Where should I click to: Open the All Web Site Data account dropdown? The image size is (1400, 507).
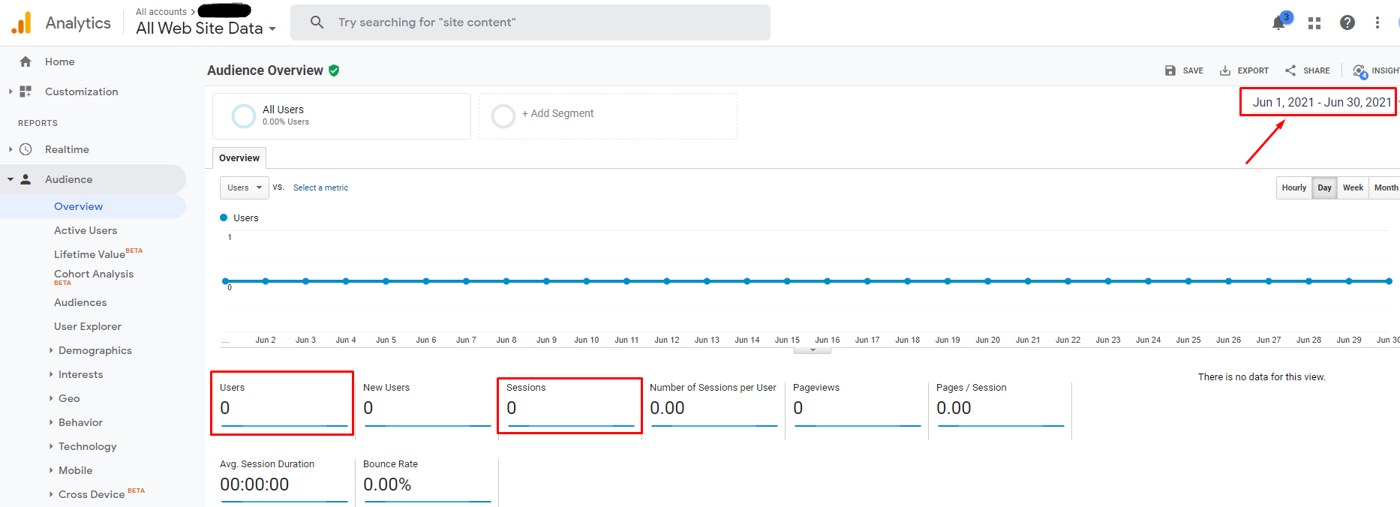point(206,29)
